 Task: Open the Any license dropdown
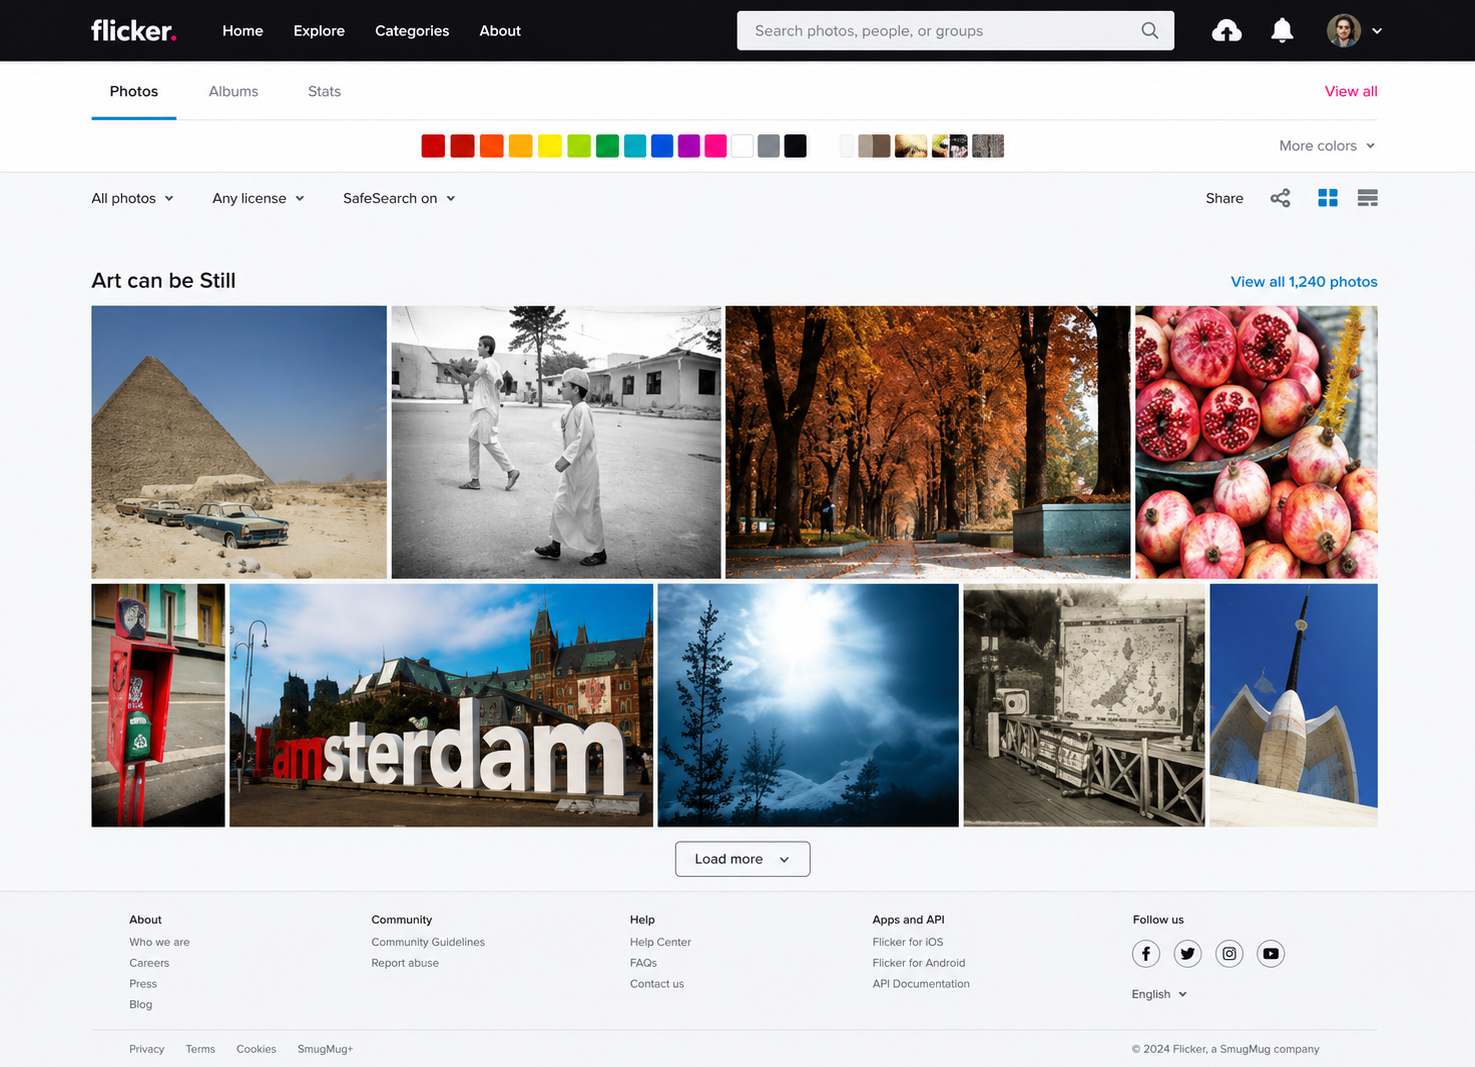point(258,198)
